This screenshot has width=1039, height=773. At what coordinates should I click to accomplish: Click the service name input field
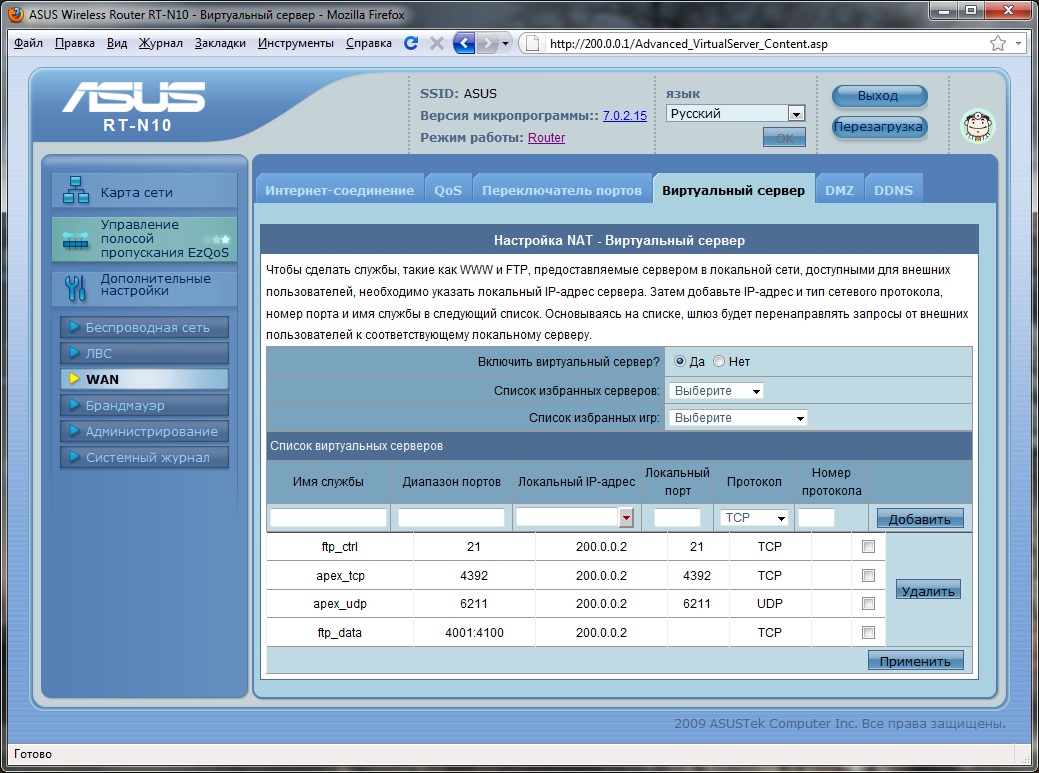[x=328, y=518]
